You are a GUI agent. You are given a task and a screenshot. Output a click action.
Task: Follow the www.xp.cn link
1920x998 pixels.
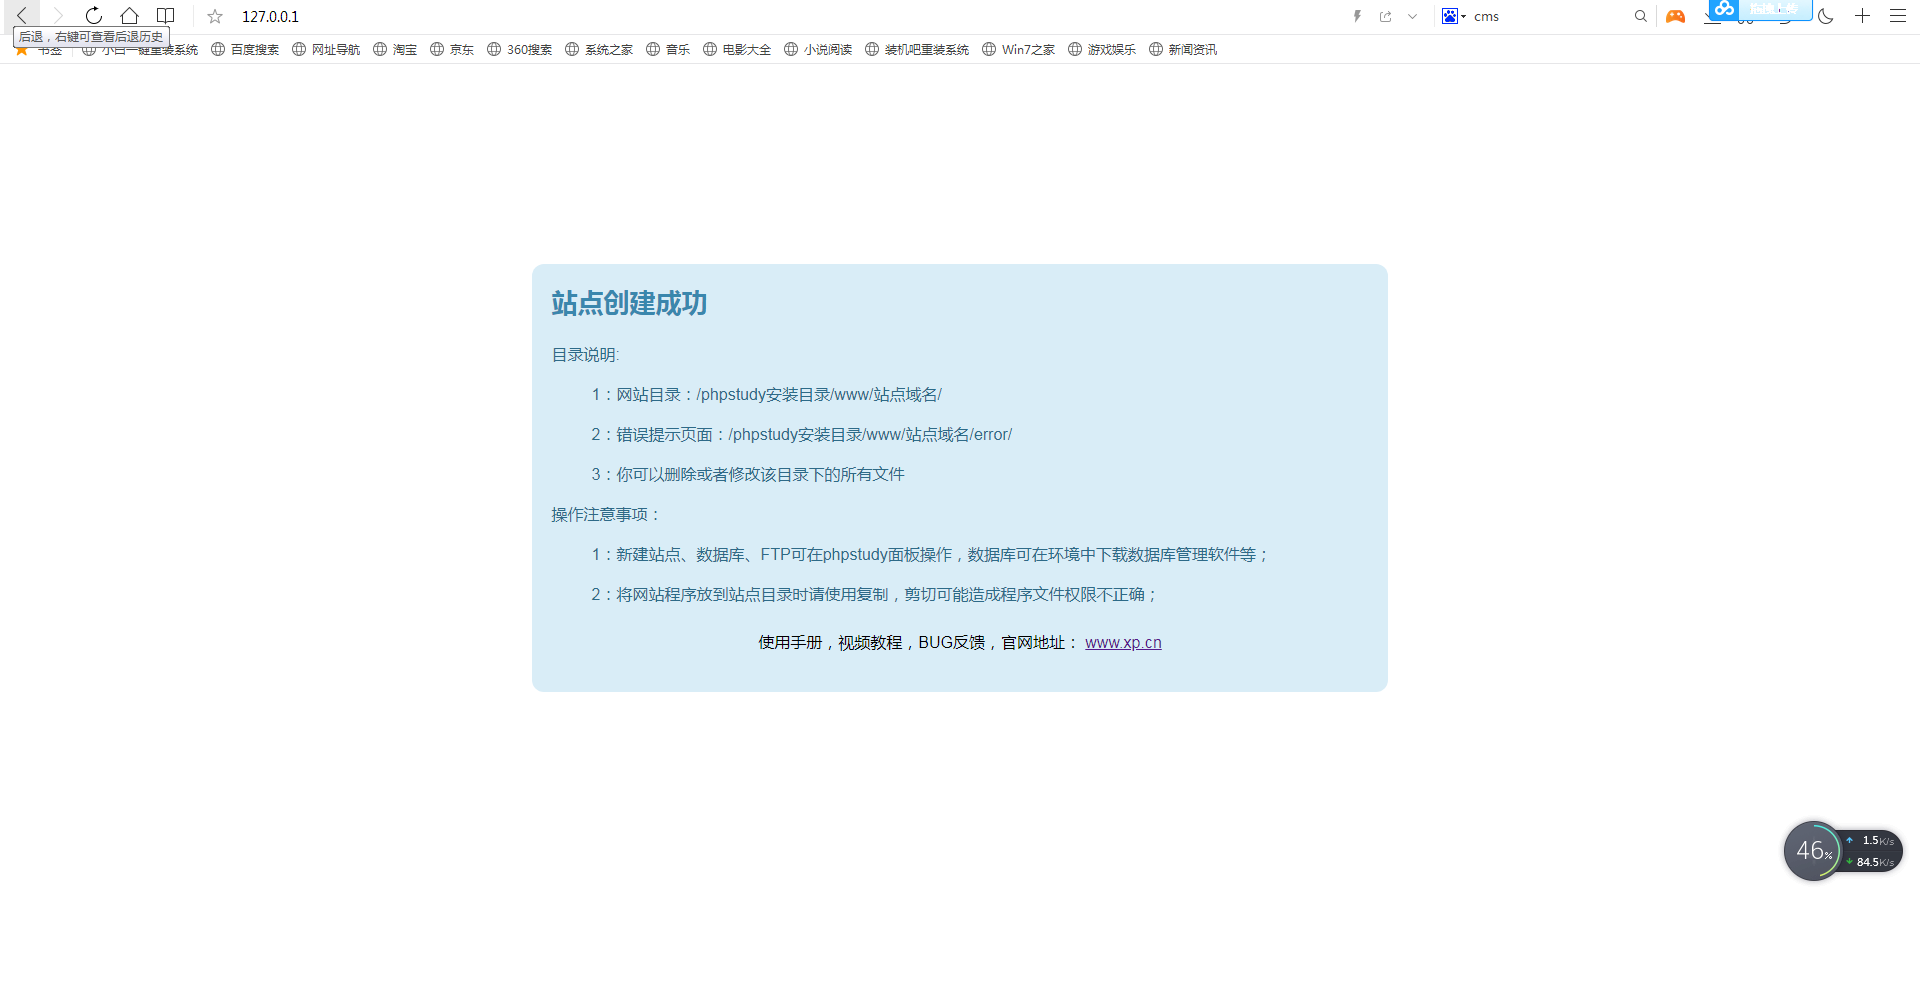pos(1122,642)
